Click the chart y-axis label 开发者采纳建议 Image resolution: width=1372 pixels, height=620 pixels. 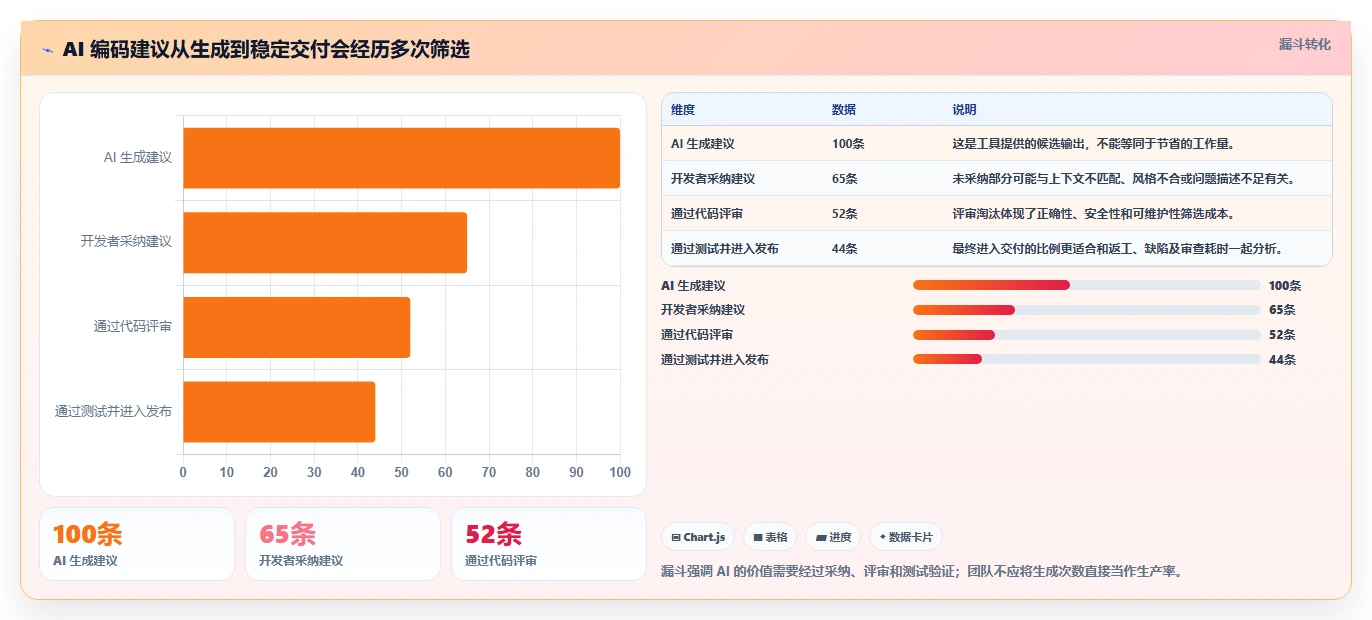pos(127,242)
